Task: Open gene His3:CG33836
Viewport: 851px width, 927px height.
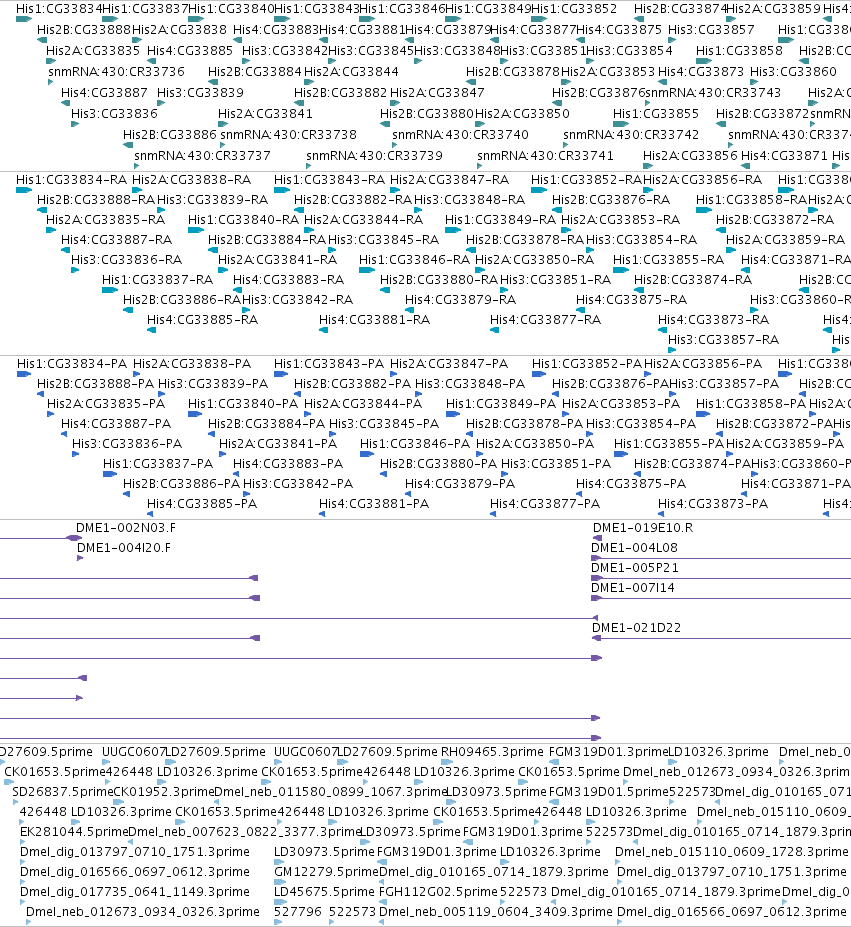Action: (114, 114)
